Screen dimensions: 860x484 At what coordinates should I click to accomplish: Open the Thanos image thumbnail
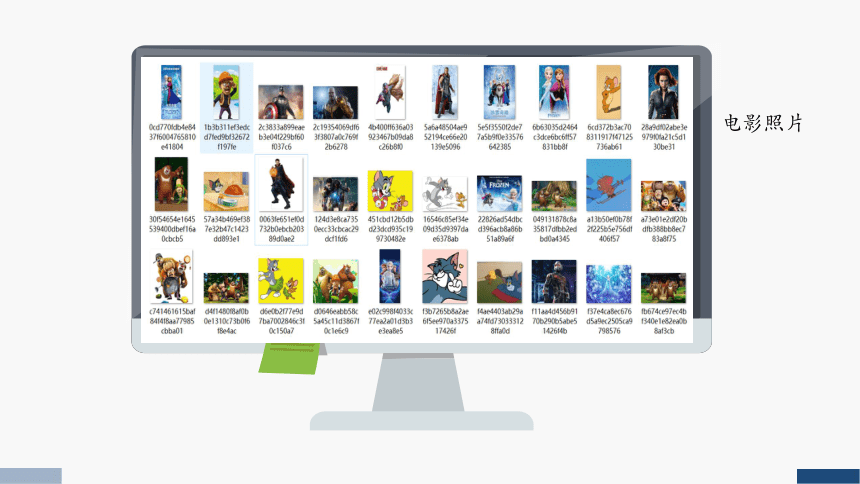click(335, 102)
